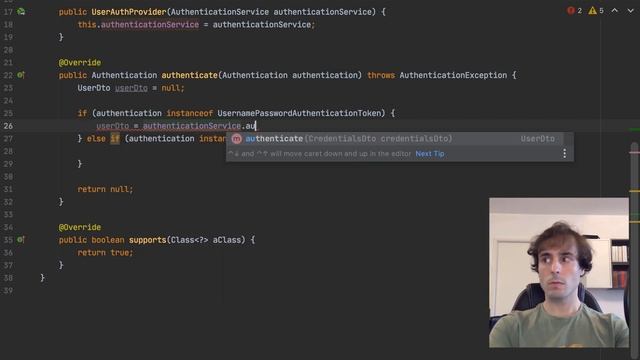Click the implements-method gutter icon on line 35

(x=21, y=240)
